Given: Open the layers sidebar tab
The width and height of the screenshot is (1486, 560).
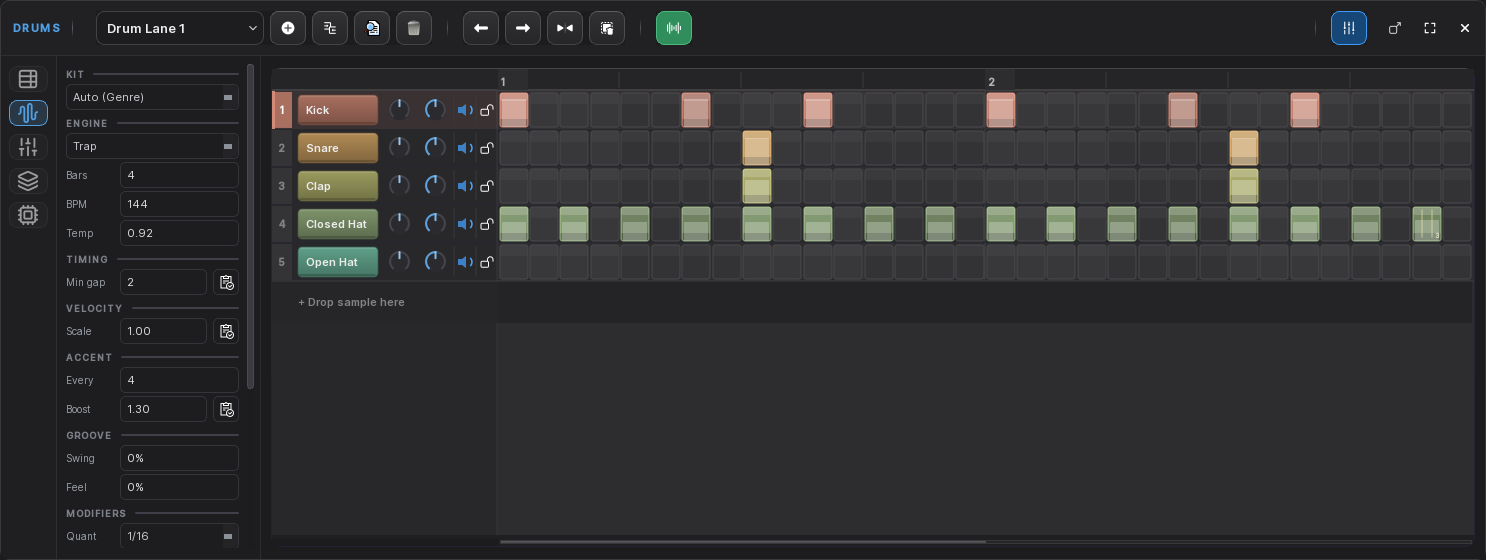Looking at the screenshot, I should (x=28, y=181).
